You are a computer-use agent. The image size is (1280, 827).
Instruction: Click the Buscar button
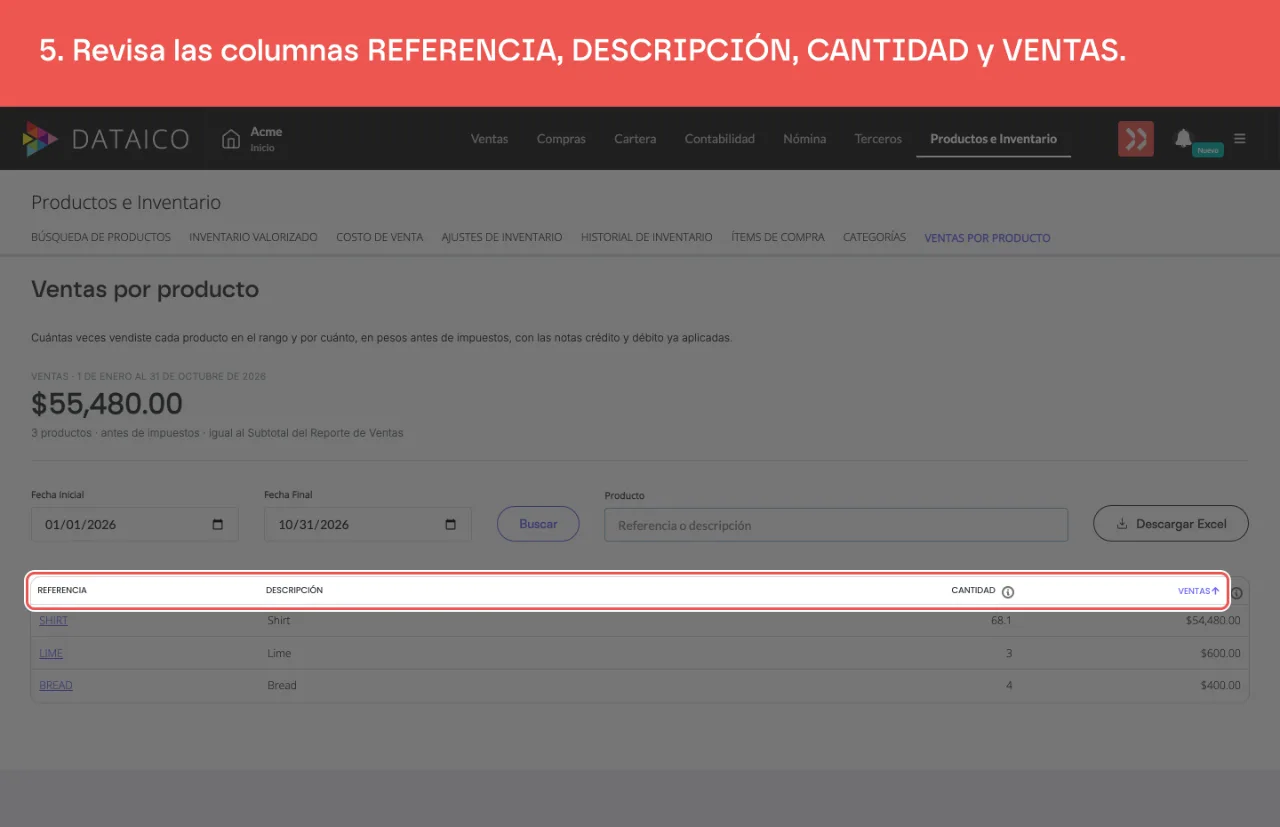click(538, 524)
